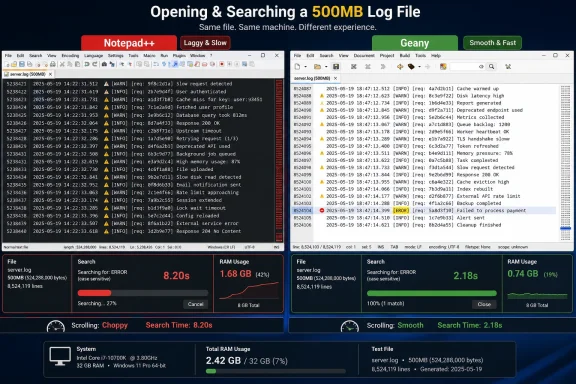576x384 pixels.
Task: Click the Find binoculars icon in Notepad++ toolbar
Action: tap(104, 64)
